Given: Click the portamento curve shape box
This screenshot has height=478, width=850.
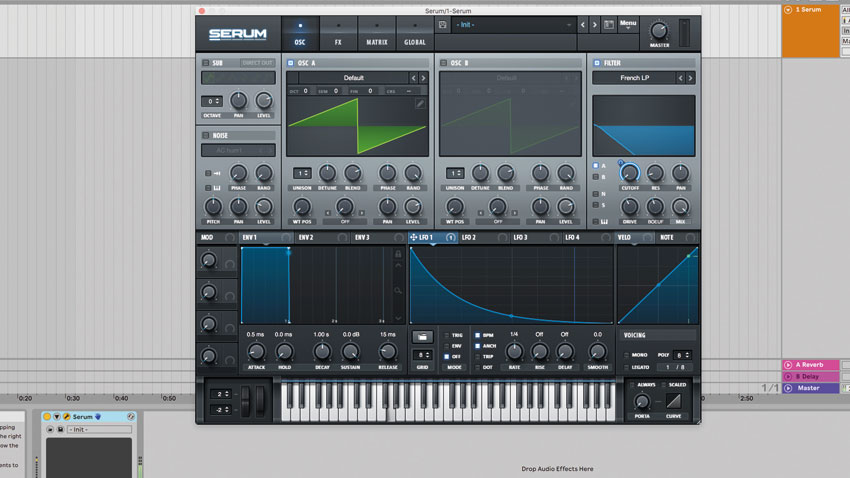Looking at the screenshot, I should (674, 401).
